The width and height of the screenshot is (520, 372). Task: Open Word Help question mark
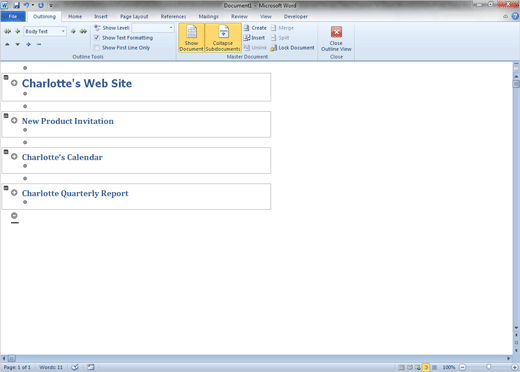tap(515, 16)
